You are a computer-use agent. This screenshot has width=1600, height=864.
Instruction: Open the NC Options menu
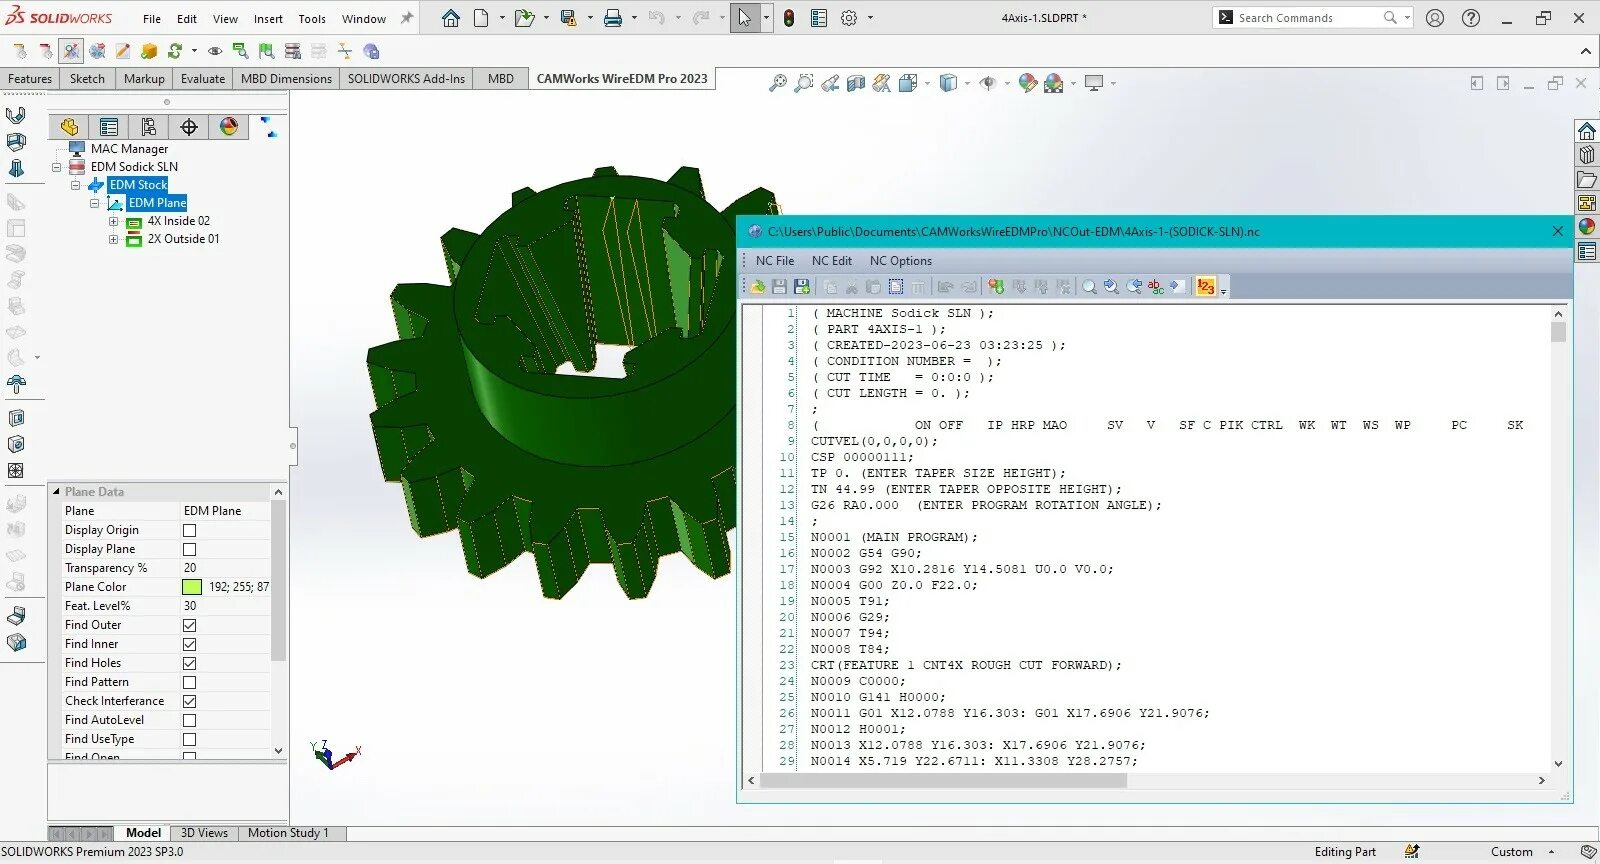pos(901,261)
